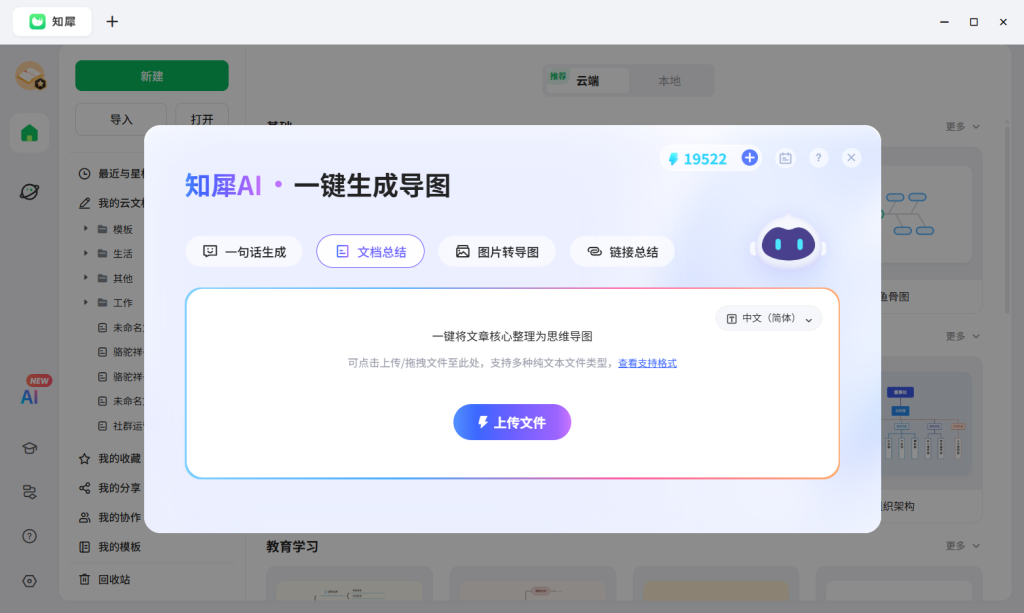1024x613 pixels.
Task: Open 我的分享 in the sidebar
Action: click(110, 488)
